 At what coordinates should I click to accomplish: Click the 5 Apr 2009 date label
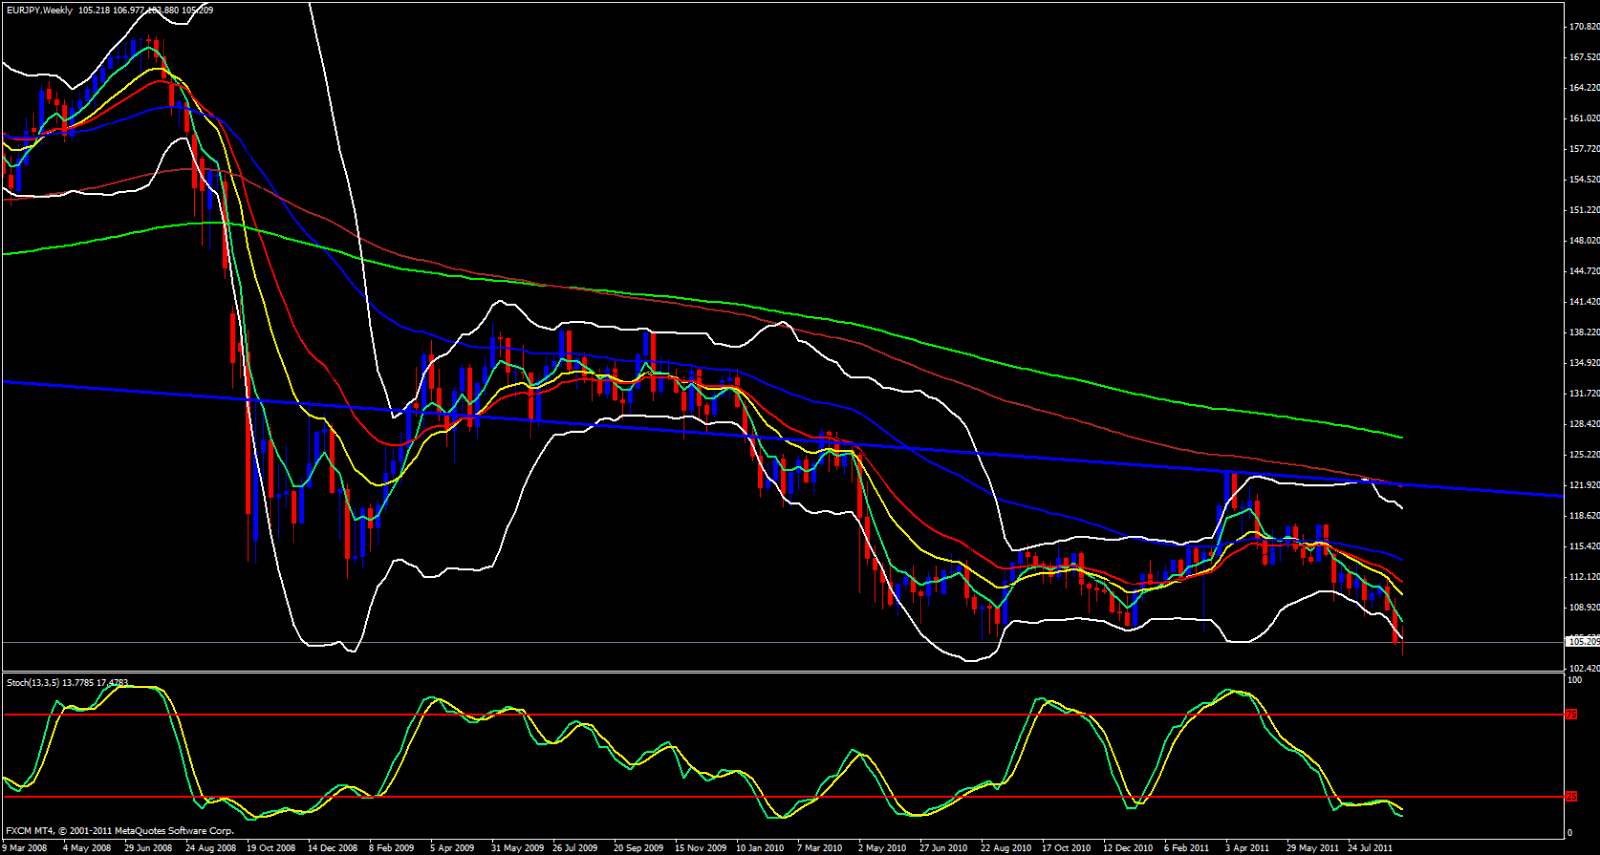click(x=452, y=848)
